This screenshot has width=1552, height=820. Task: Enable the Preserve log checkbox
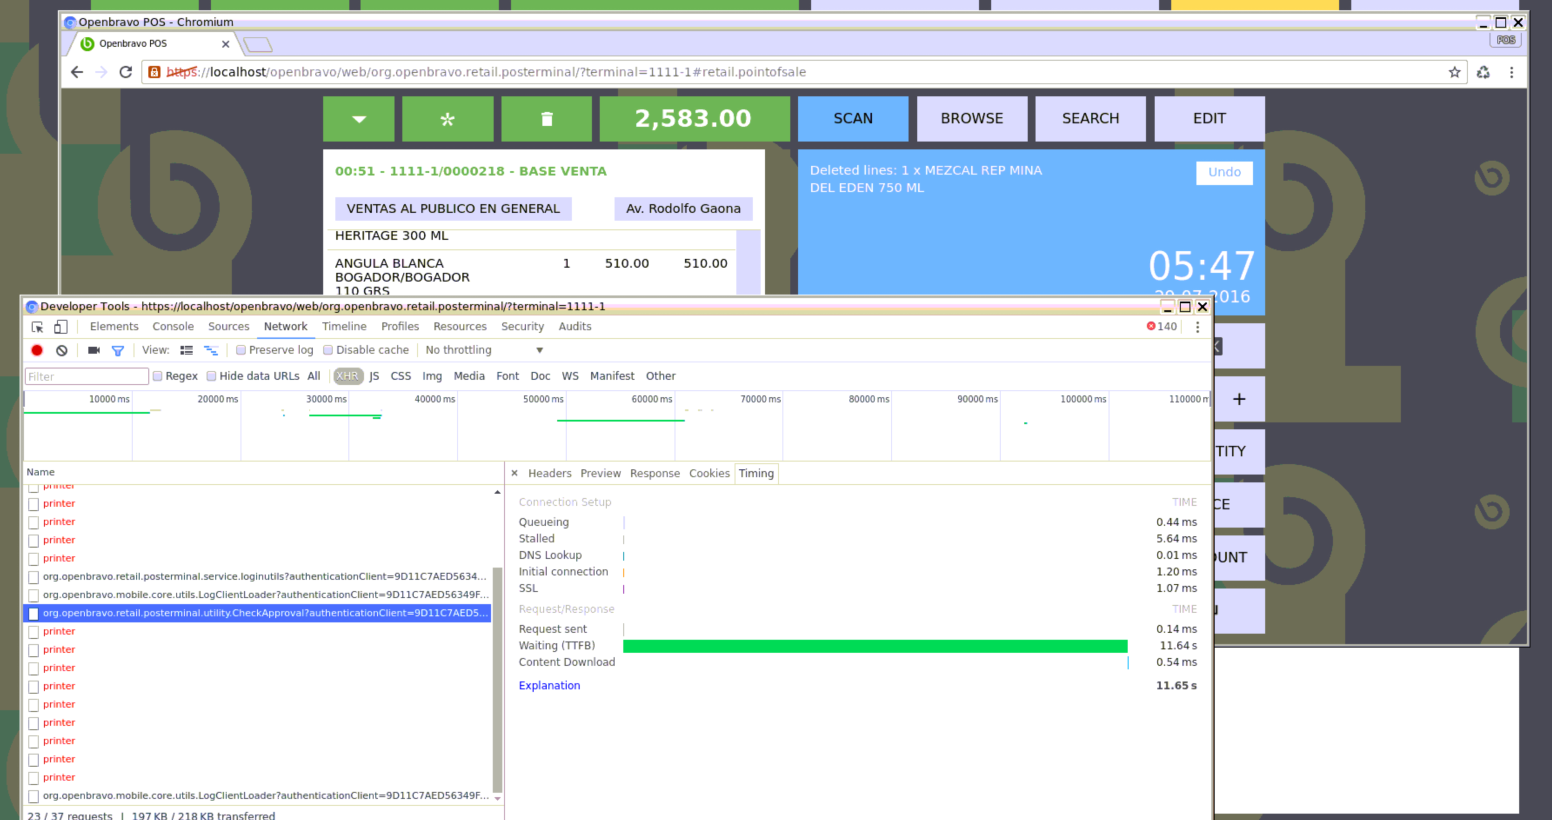pyautogui.click(x=241, y=350)
